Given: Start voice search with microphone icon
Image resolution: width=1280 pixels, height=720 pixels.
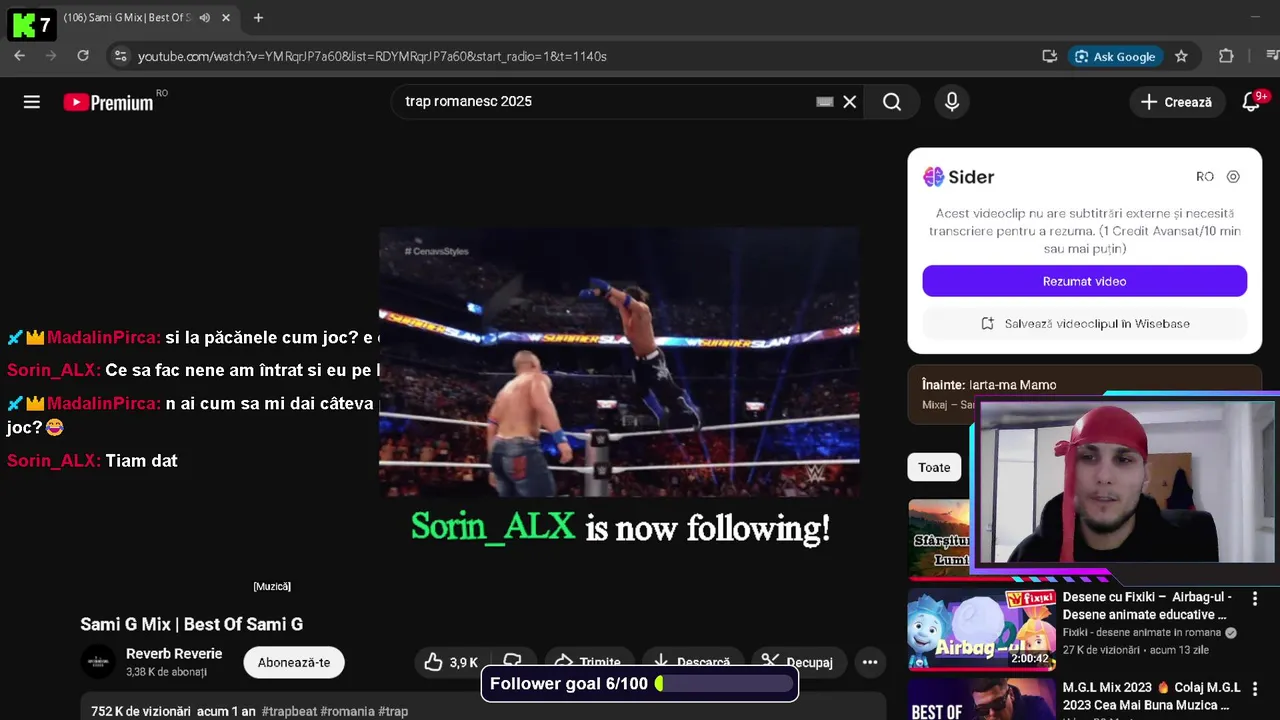Looking at the screenshot, I should click(x=952, y=102).
